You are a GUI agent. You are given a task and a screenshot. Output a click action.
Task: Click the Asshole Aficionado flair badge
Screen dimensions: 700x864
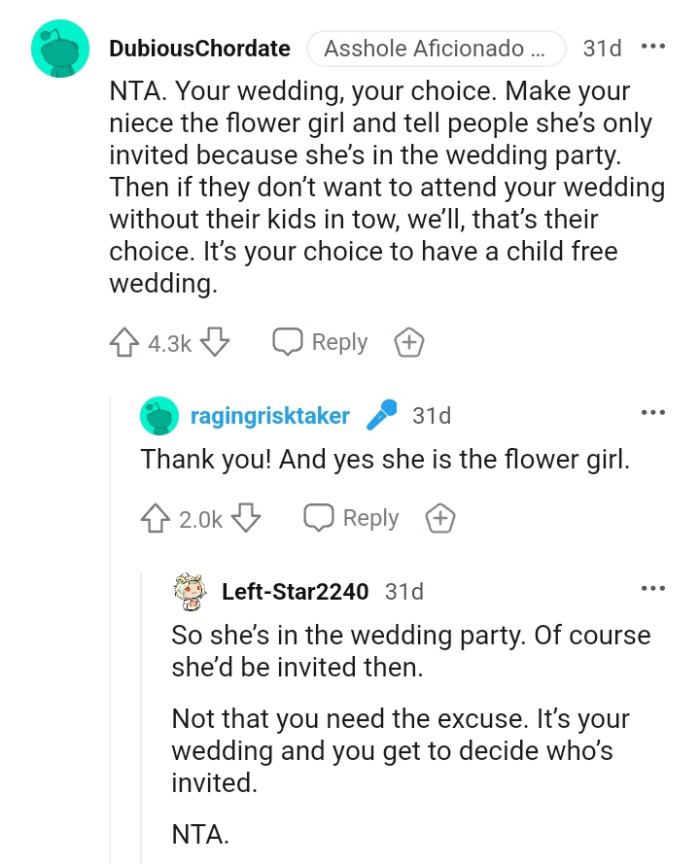(436, 48)
